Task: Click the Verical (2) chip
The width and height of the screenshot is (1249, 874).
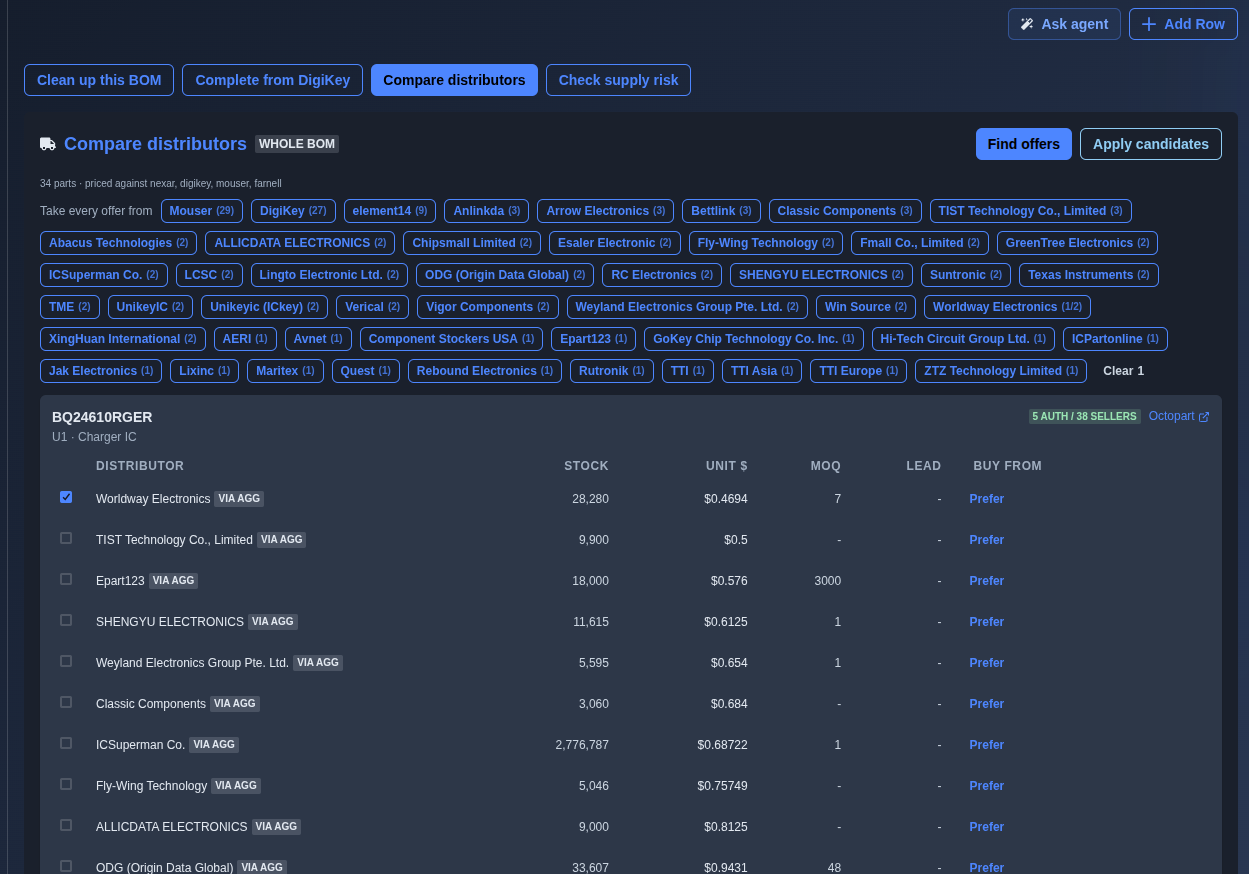Action: (372, 307)
